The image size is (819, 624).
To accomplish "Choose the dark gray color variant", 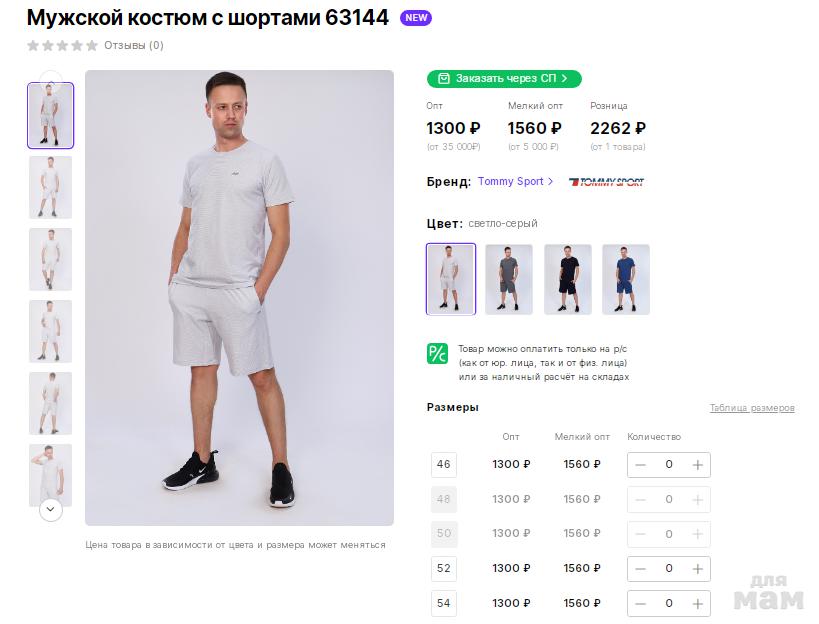I will point(509,279).
